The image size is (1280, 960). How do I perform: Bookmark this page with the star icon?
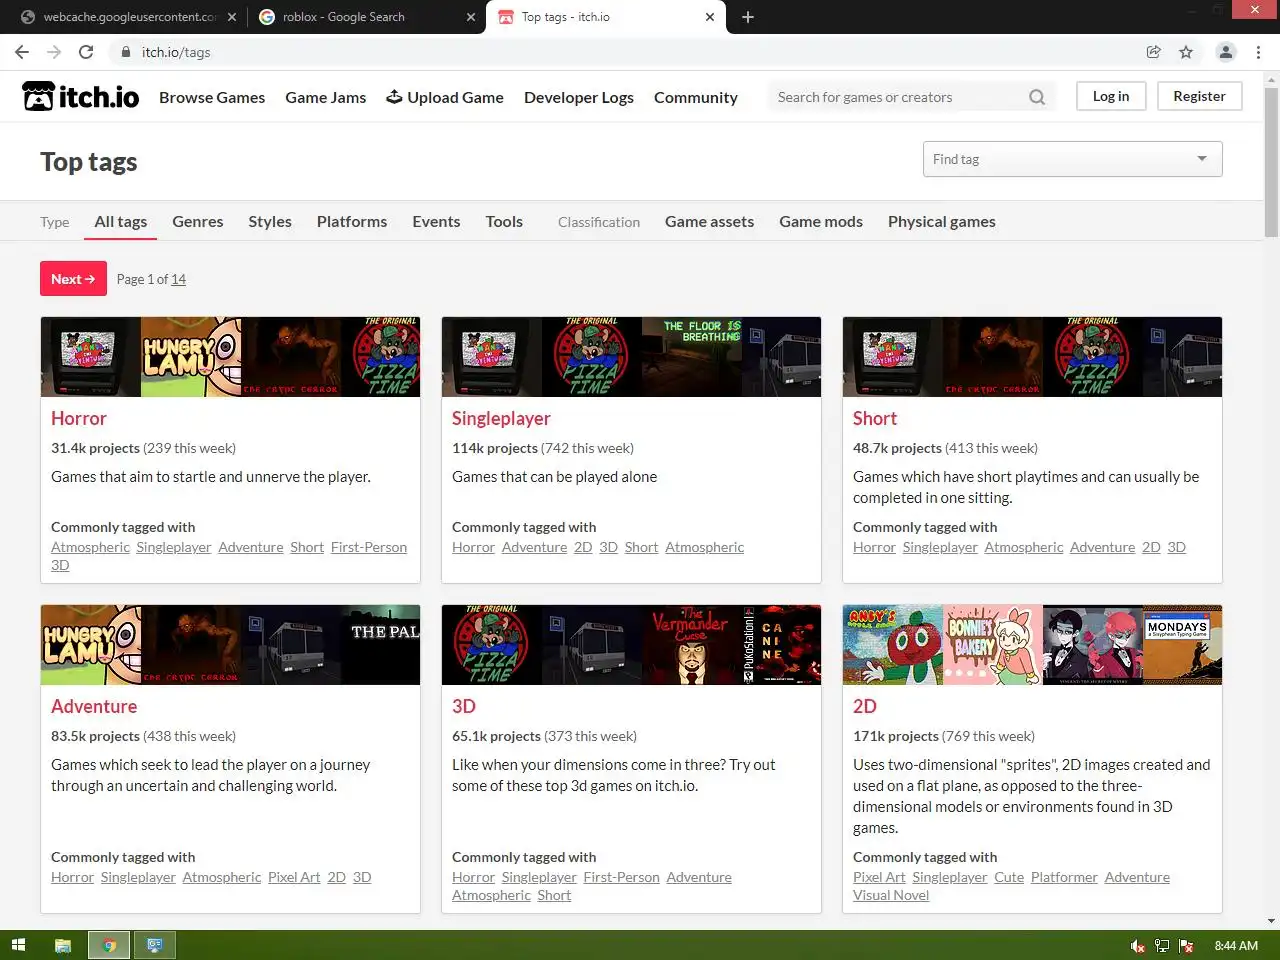[x=1186, y=52]
